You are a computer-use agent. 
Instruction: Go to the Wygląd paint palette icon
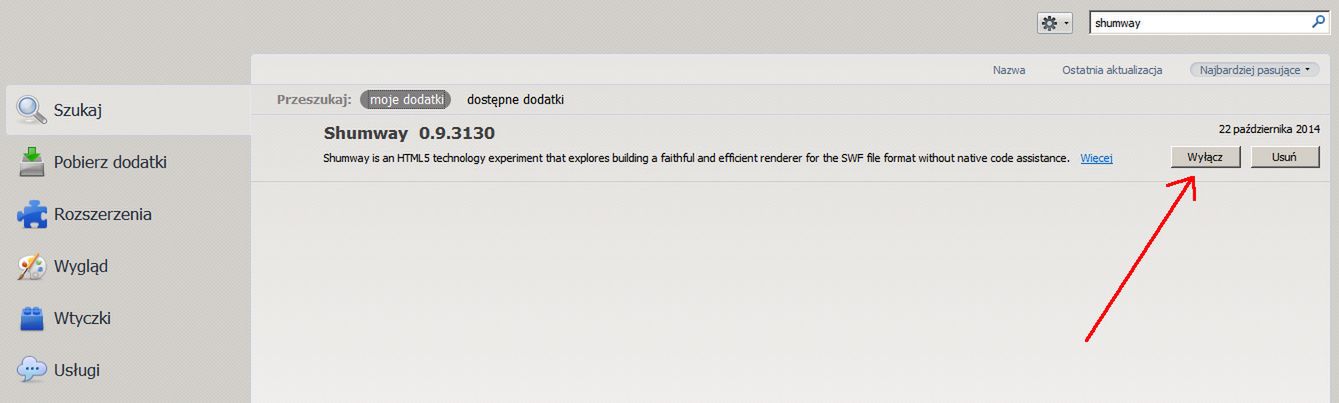pyautogui.click(x=33, y=266)
